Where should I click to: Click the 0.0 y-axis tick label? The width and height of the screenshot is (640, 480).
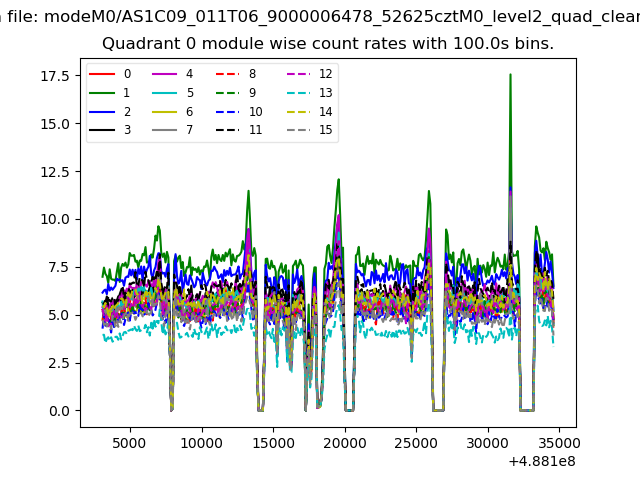[58, 411]
